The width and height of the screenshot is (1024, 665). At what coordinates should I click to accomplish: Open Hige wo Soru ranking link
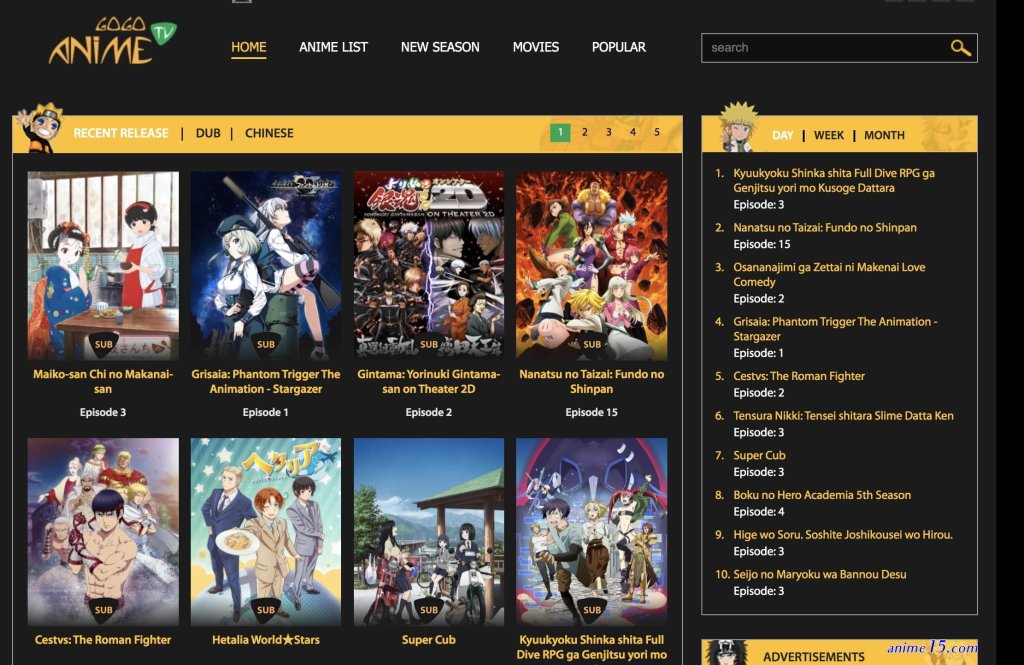pos(842,534)
